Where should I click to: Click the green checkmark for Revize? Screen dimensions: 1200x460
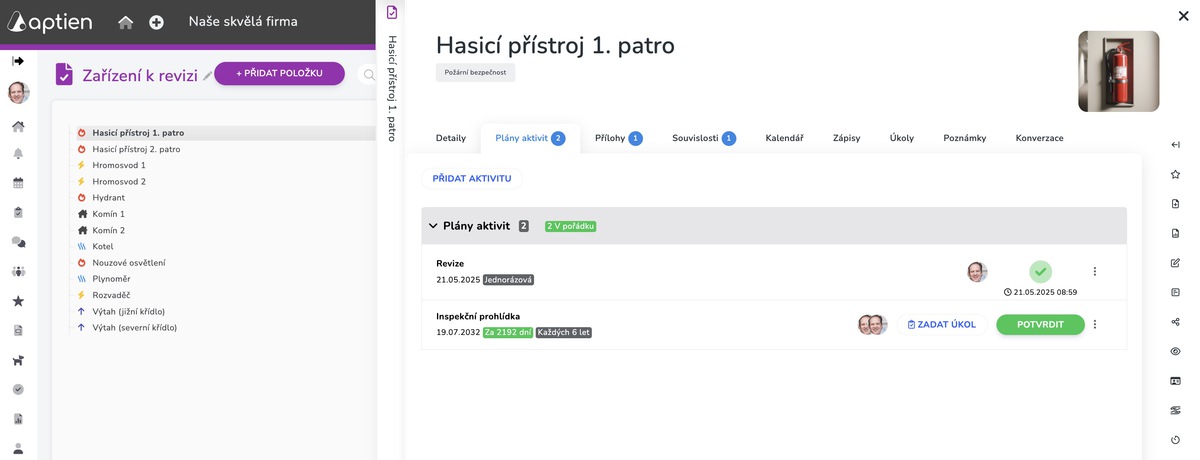point(1041,271)
